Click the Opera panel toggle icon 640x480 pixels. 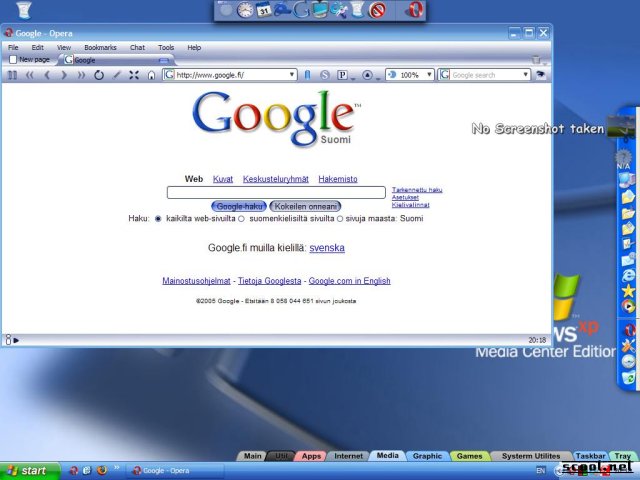click(x=13, y=75)
